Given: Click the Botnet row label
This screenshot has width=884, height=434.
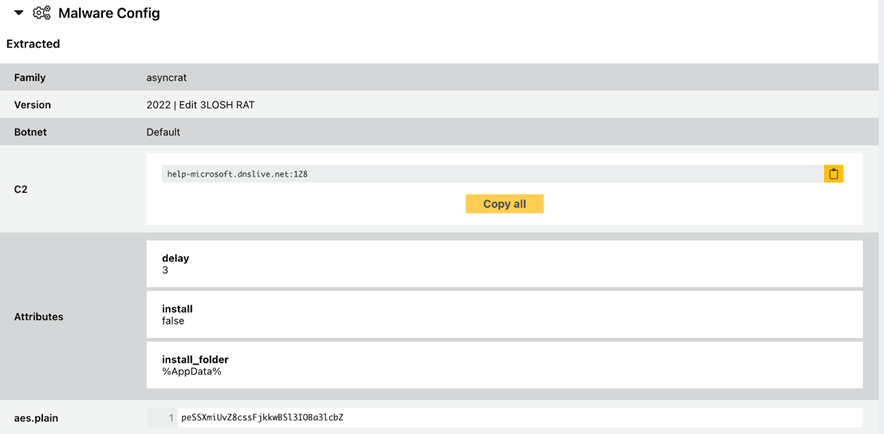Looking at the screenshot, I should 30,132.
